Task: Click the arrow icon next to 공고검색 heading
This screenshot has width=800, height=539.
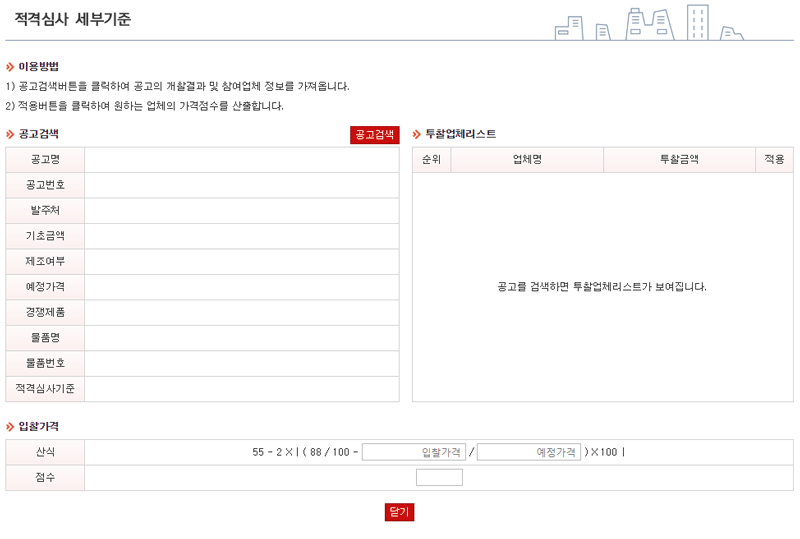Action: [x=10, y=134]
